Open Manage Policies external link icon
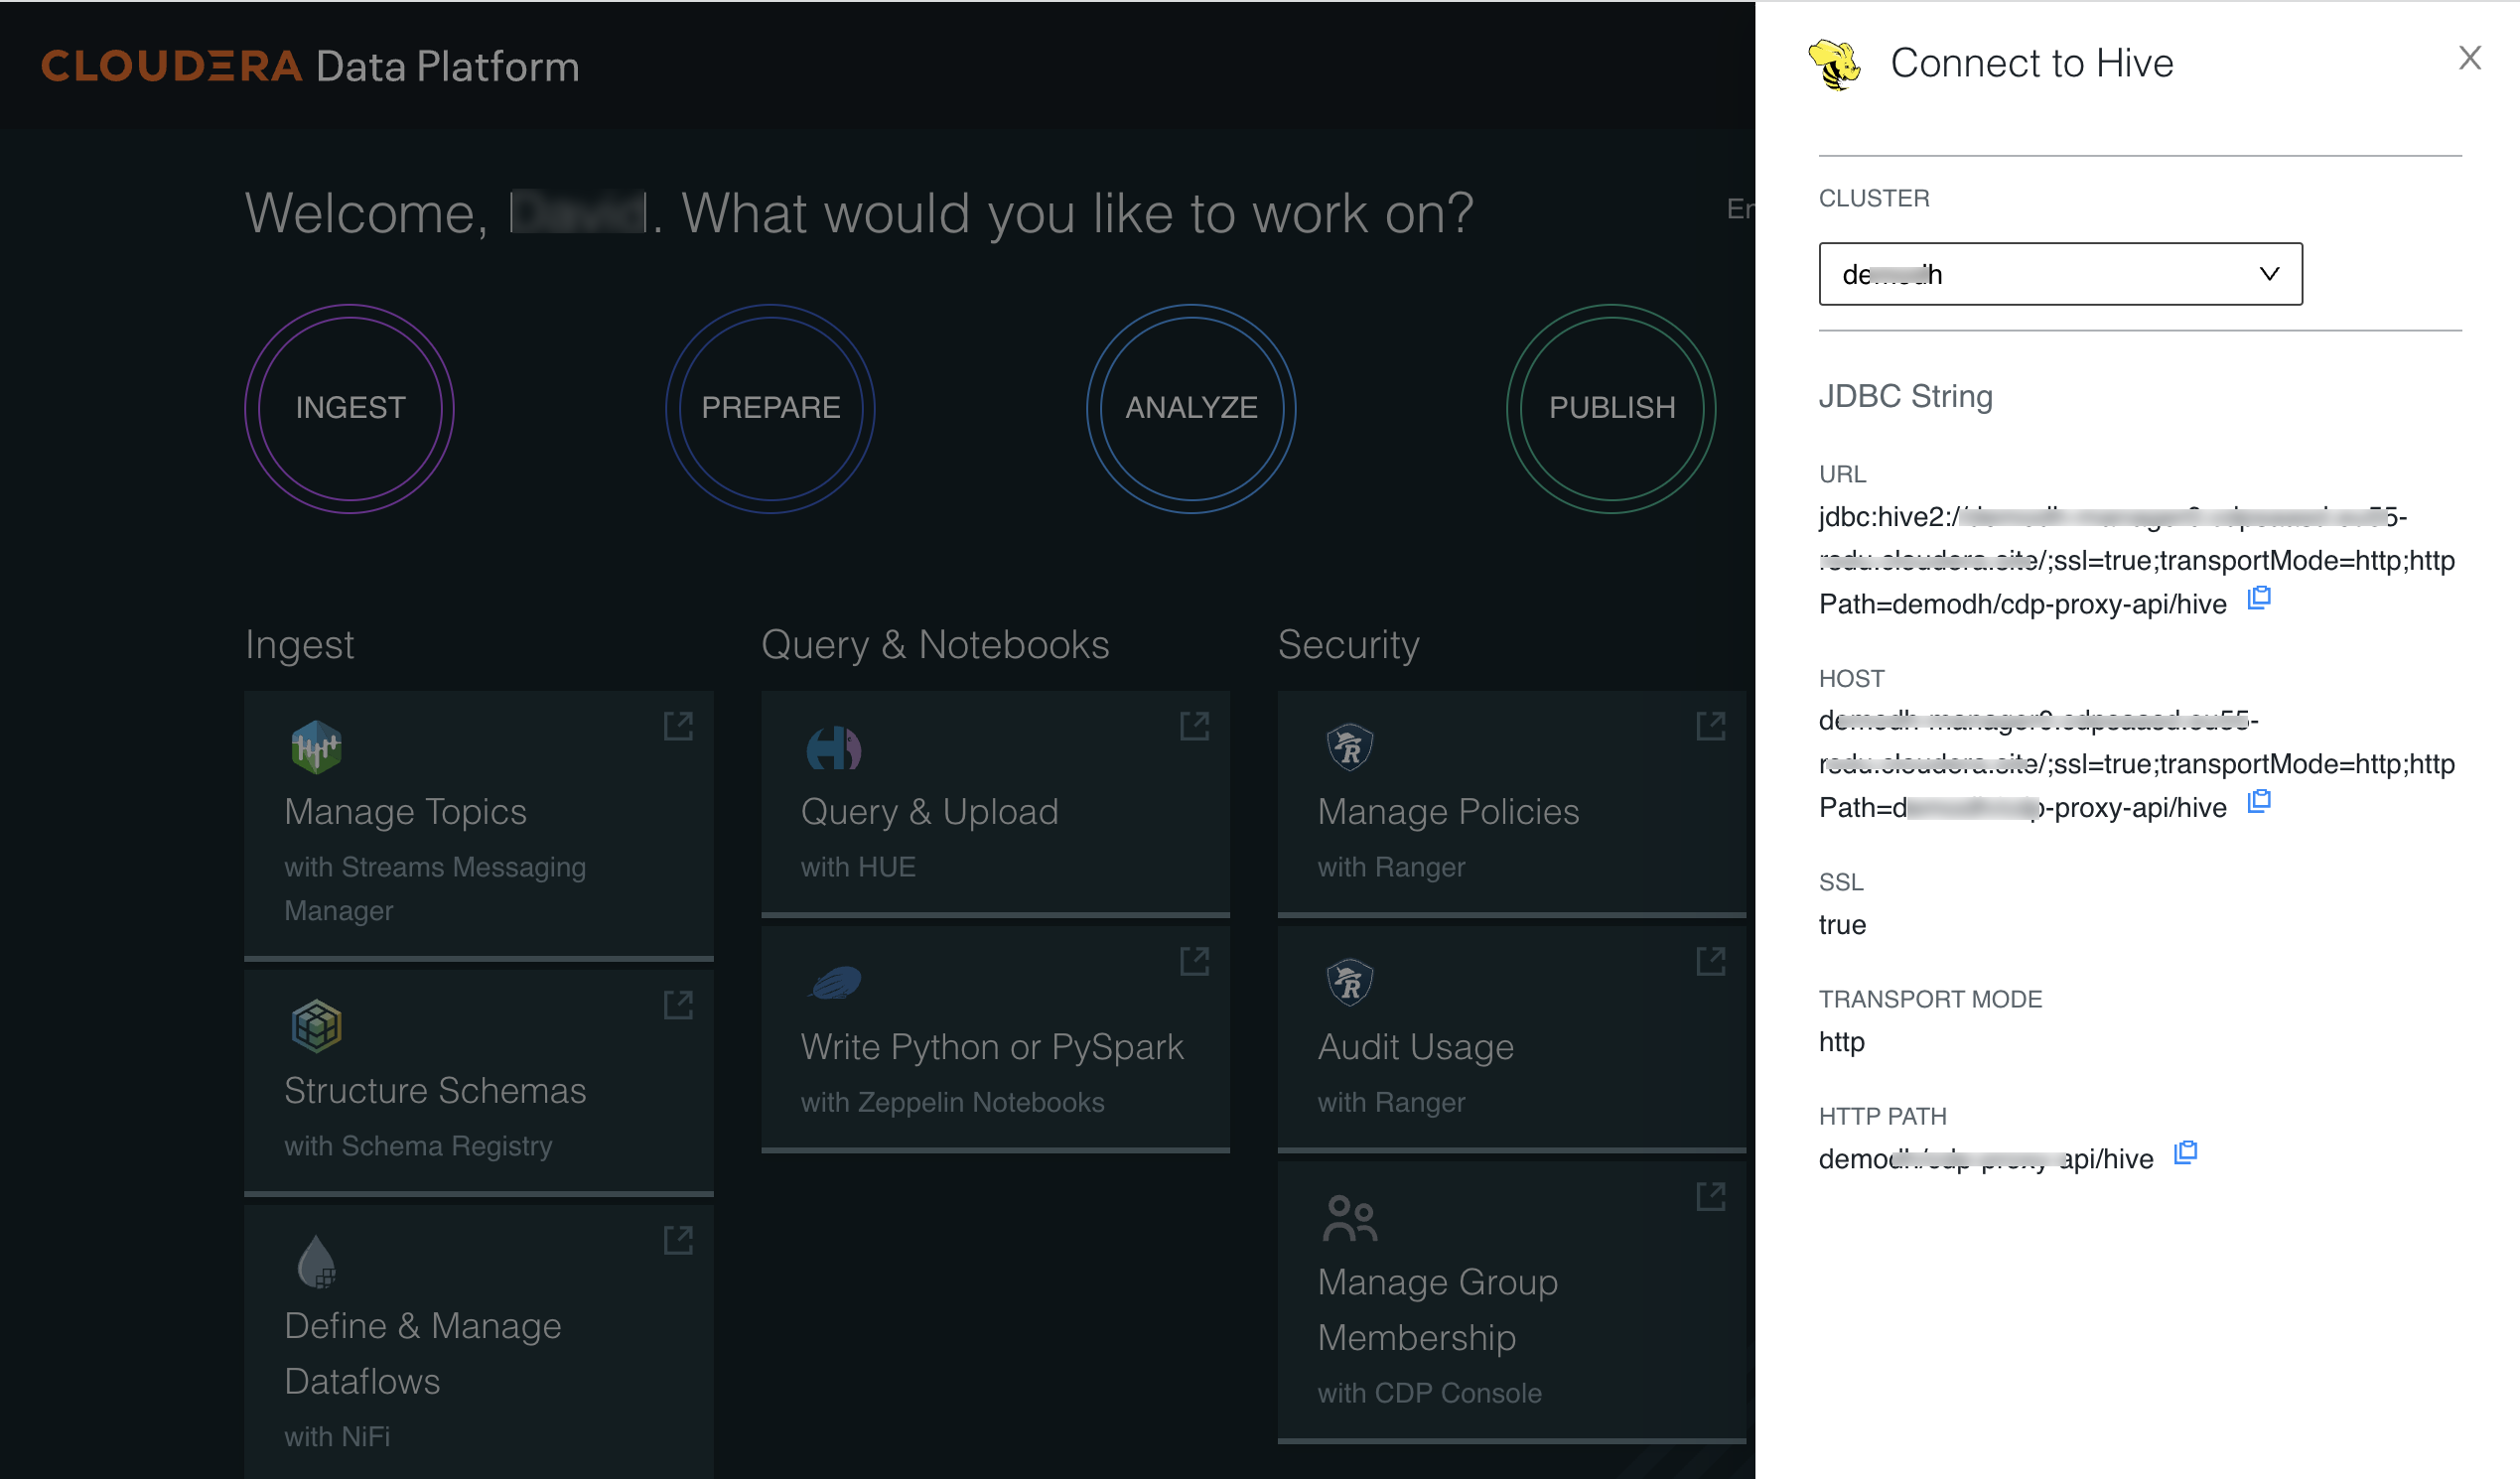2520x1479 pixels. (x=1710, y=726)
